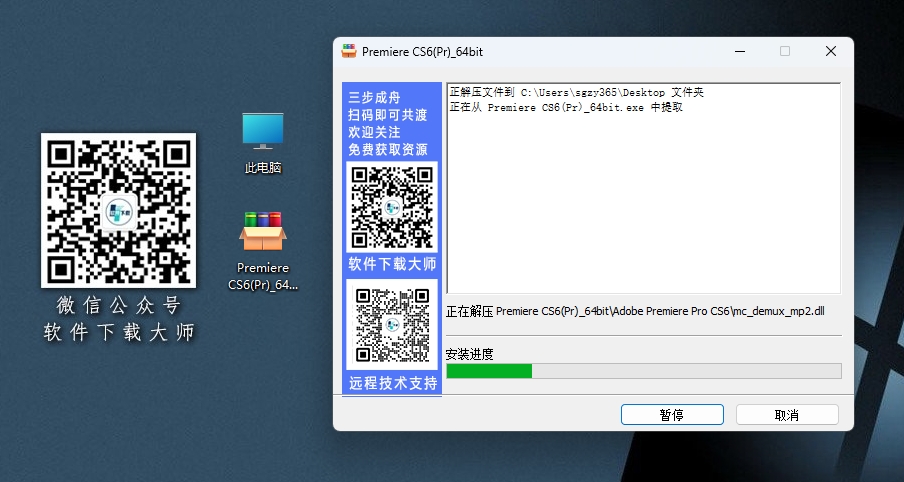
Task: Click the 扫码即可共渡 text in the sidebar
Action: tap(387, 115)
